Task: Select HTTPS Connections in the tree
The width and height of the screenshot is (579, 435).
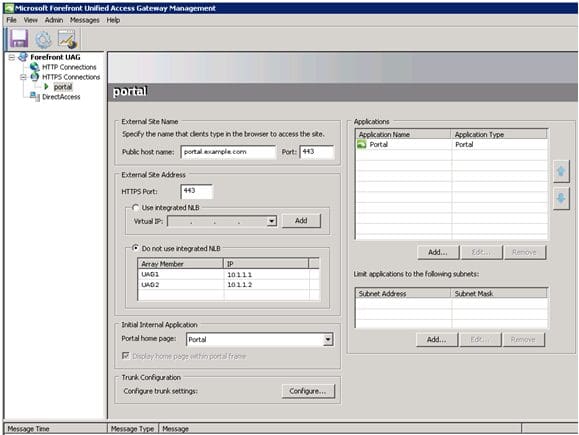Action: point(71,77)
